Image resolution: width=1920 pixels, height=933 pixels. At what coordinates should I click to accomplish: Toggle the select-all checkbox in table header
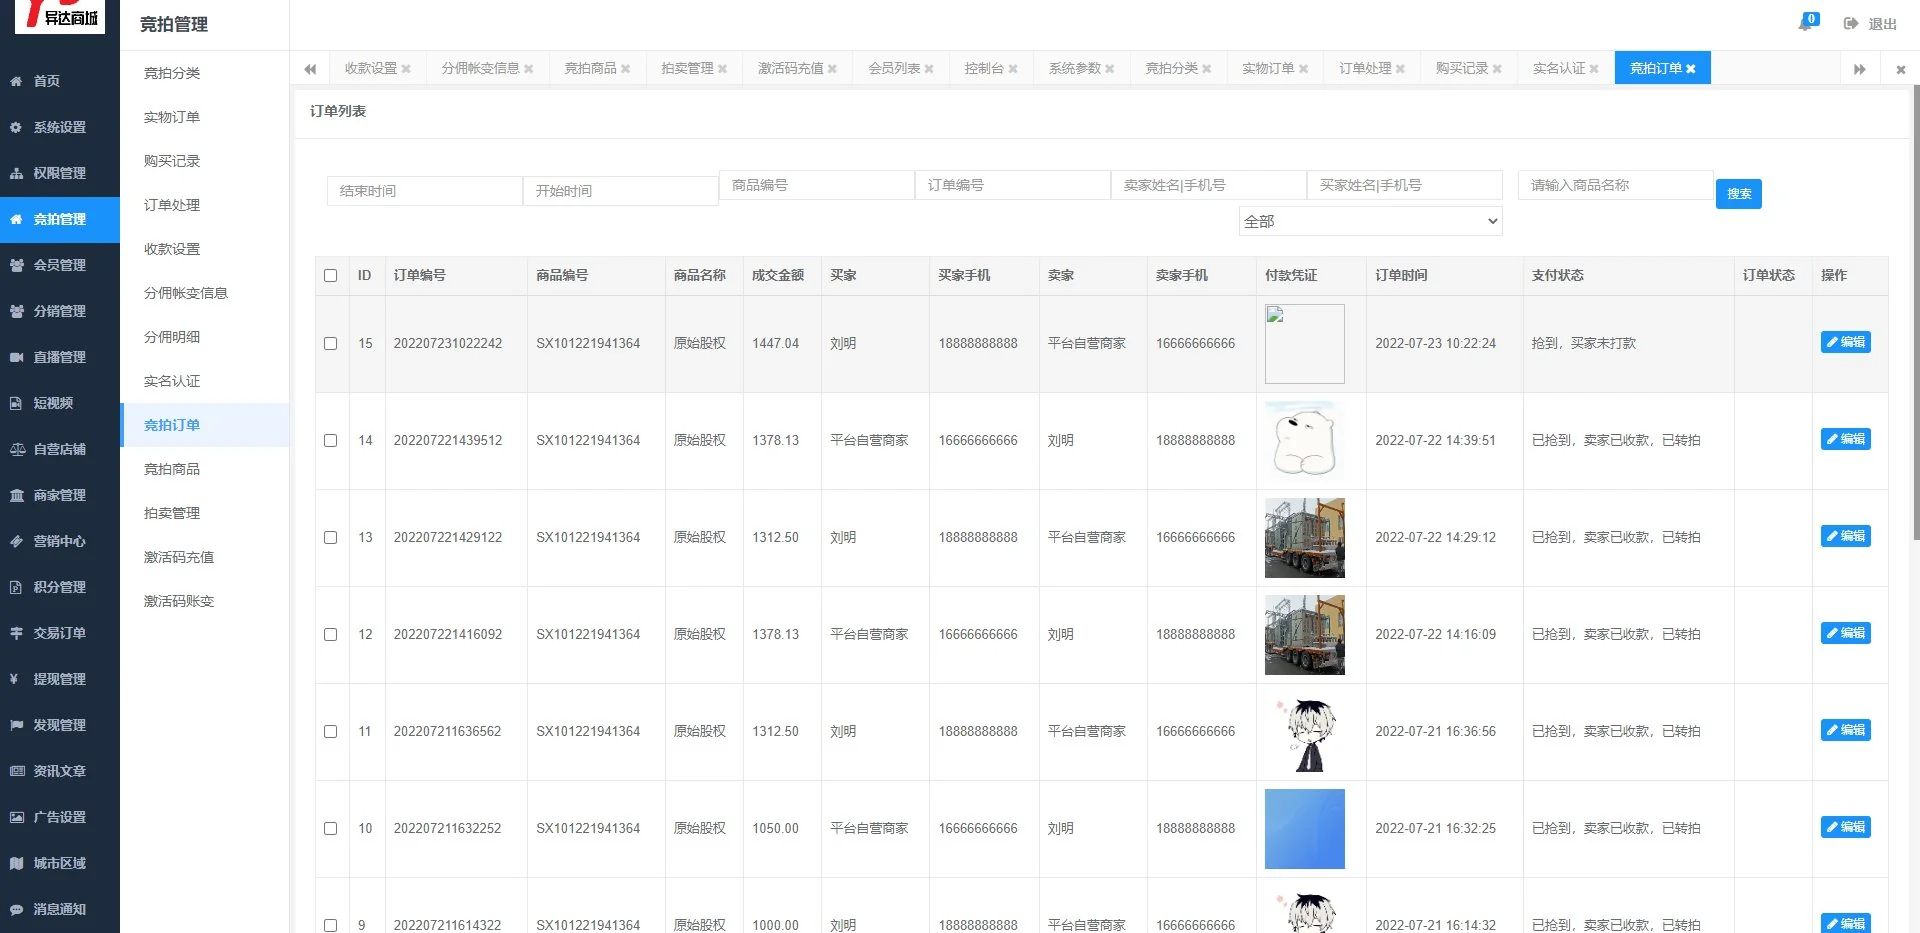pos(331,275)
